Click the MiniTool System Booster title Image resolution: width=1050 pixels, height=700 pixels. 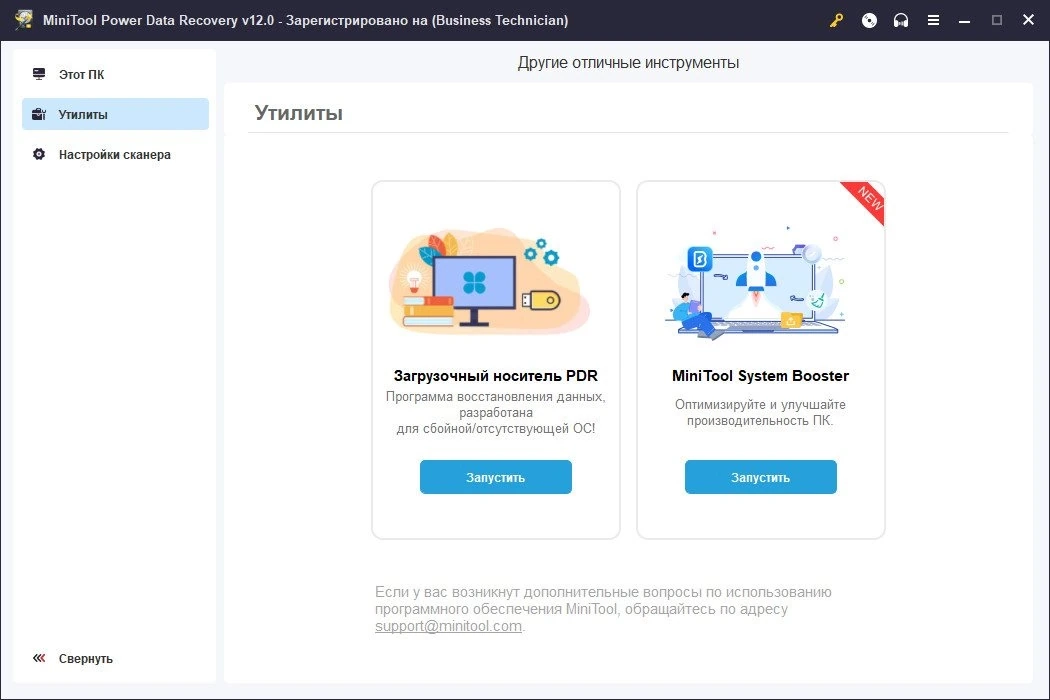pos(760,376)
